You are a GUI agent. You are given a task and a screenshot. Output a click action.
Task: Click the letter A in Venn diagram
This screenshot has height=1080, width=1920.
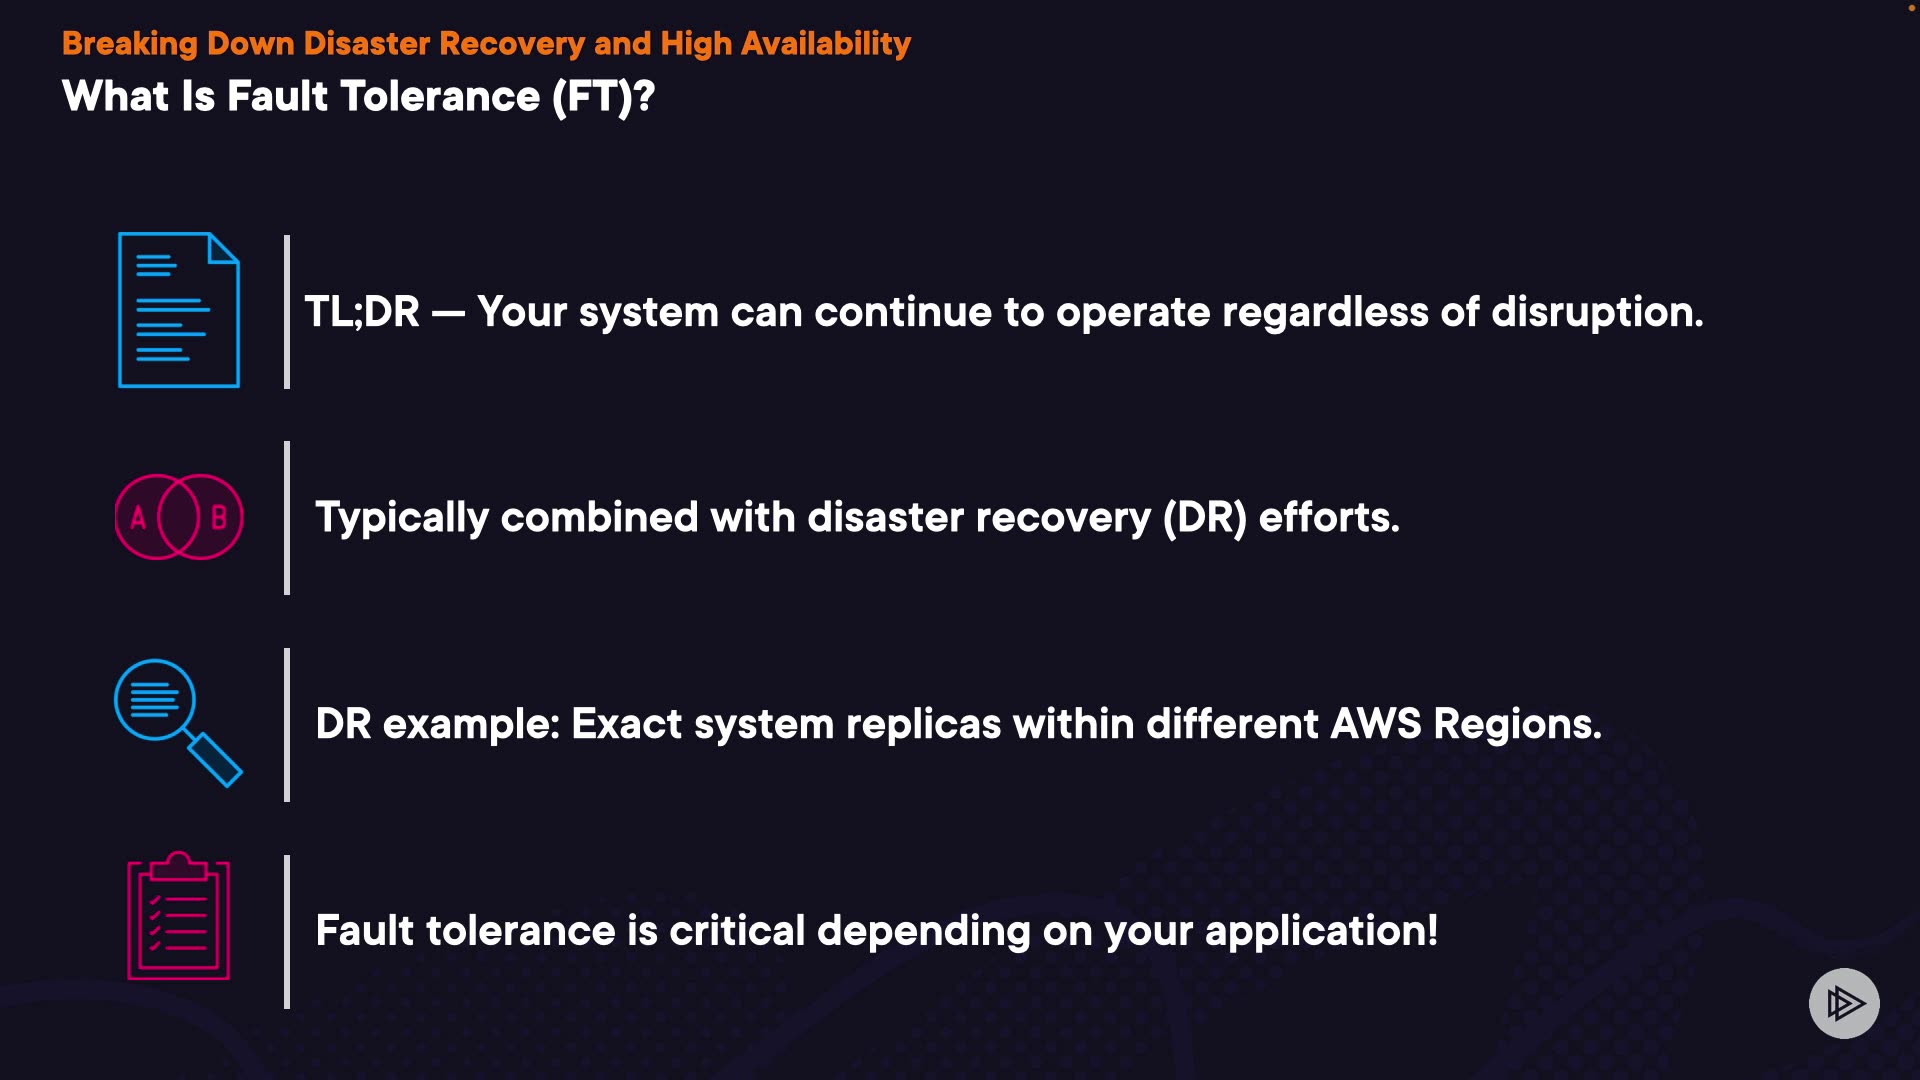click(x=138, y=517)
